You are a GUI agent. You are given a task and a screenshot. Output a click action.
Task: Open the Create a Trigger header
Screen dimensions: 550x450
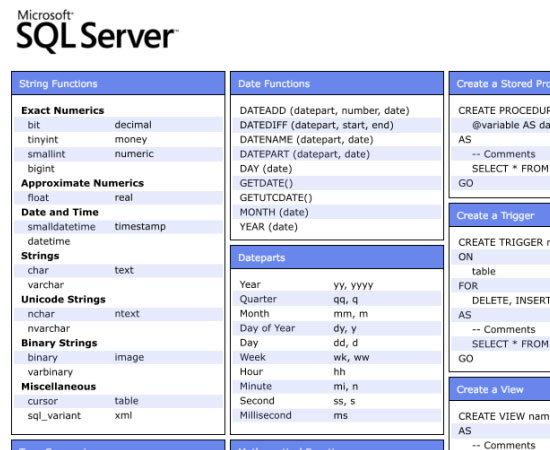pos(499,215)
